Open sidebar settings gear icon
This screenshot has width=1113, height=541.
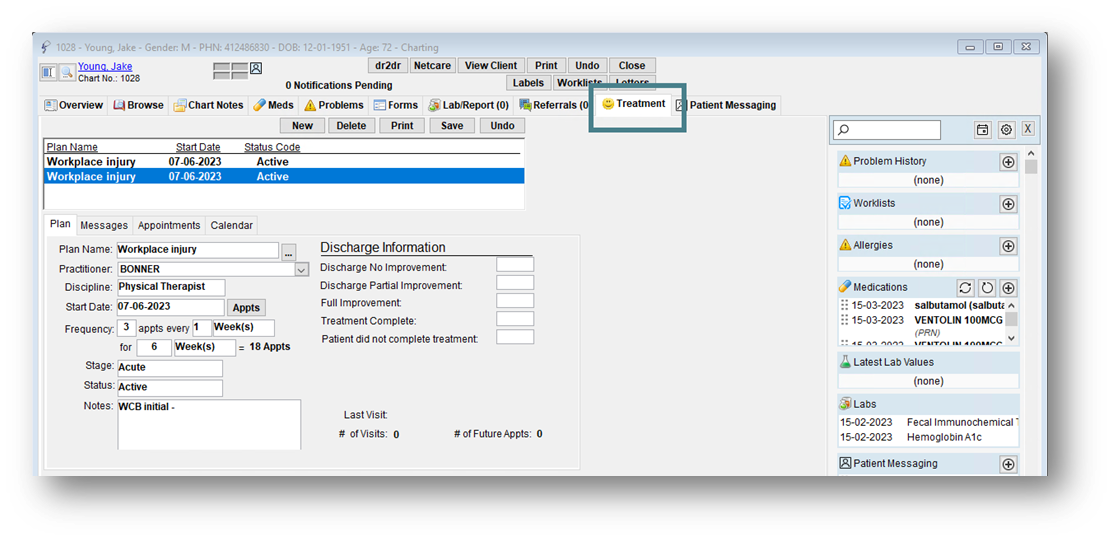pyautogui.click(x=1006, y=130)
